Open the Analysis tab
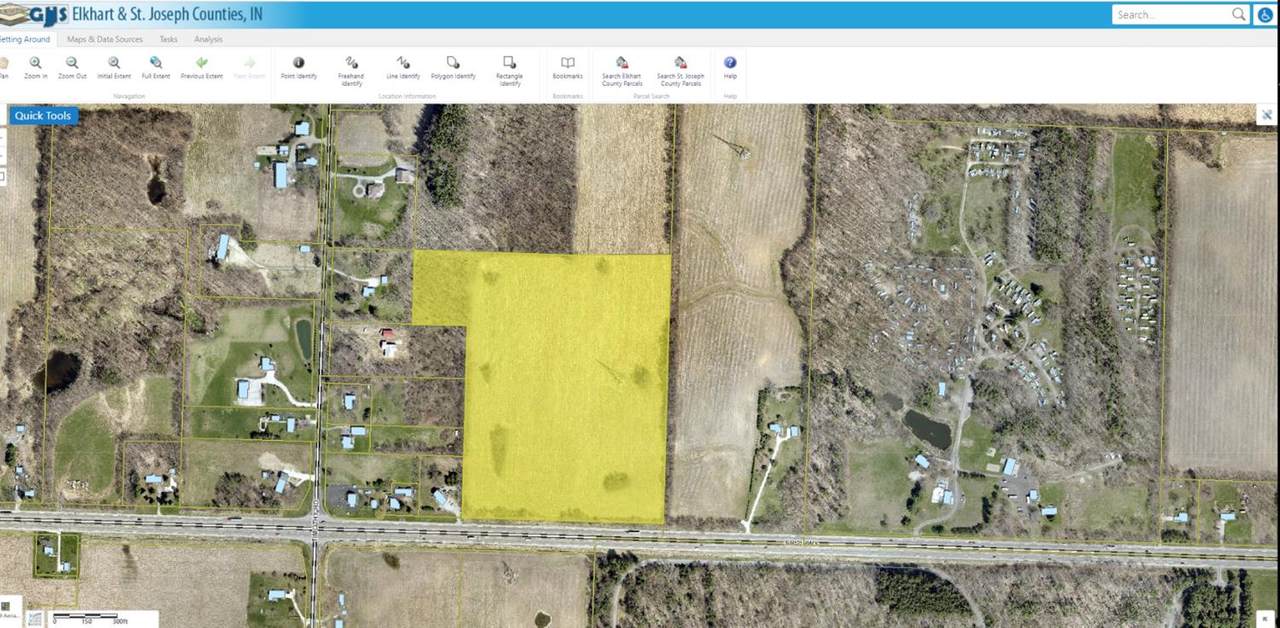This screenshot has height=628, width=1280. (x=208, y=39)
